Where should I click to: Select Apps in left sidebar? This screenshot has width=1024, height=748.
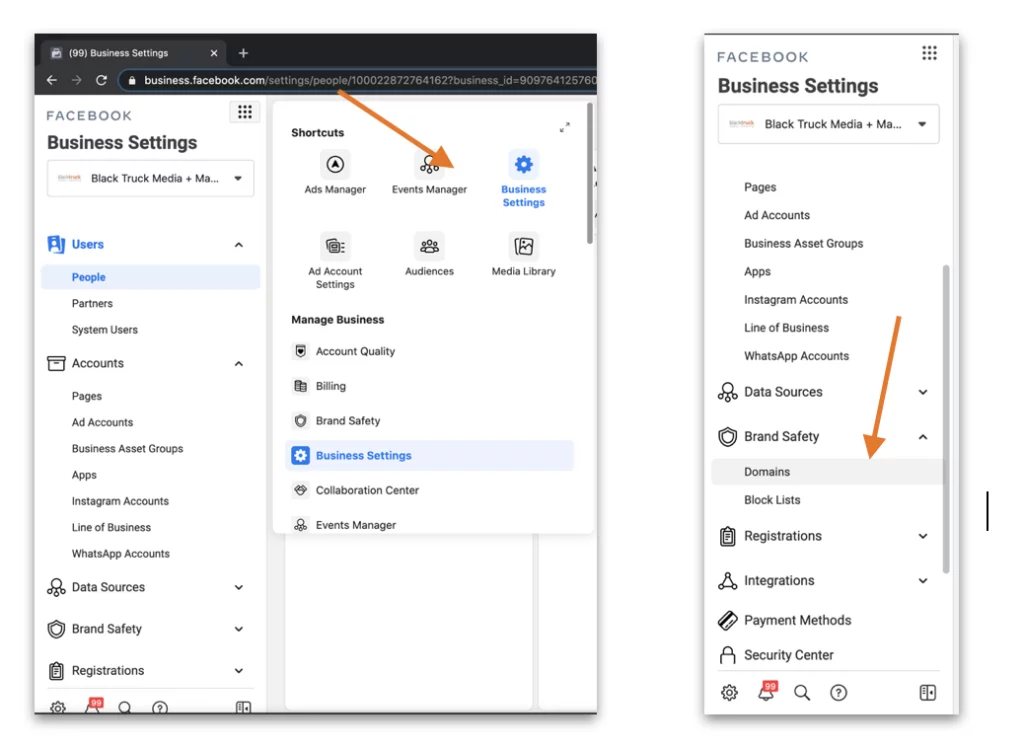[x=84, y=475]
